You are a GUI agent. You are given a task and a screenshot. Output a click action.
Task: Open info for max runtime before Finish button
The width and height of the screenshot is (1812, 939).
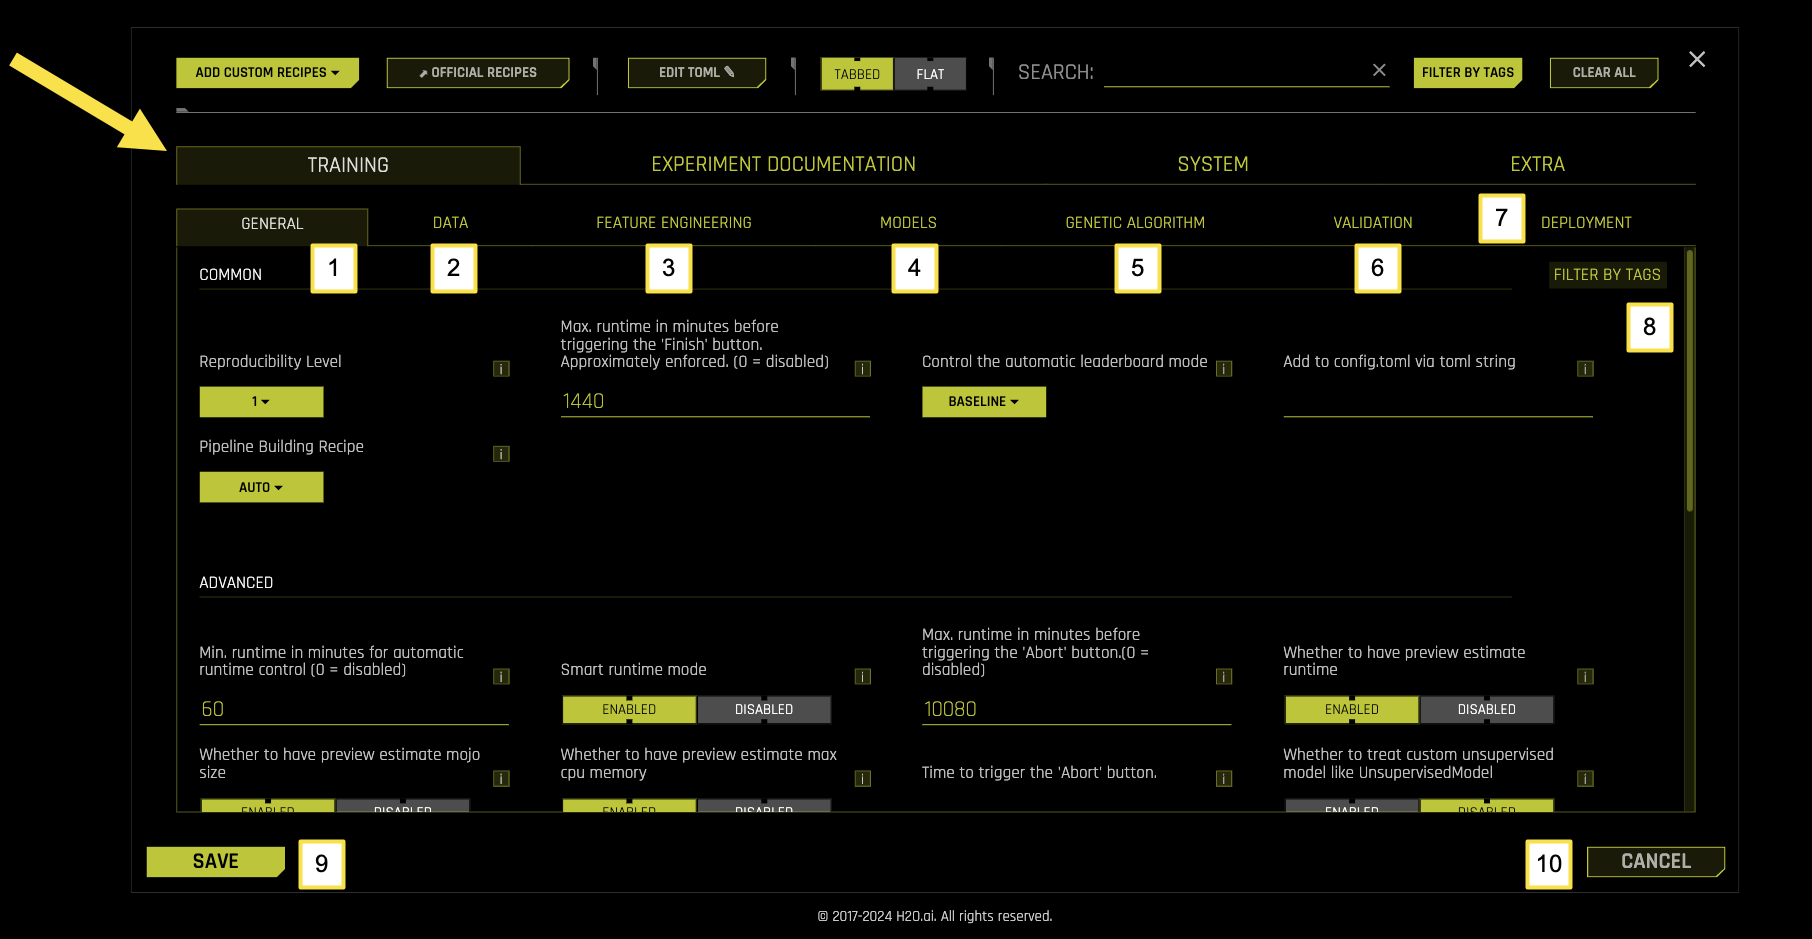(862, 367)
